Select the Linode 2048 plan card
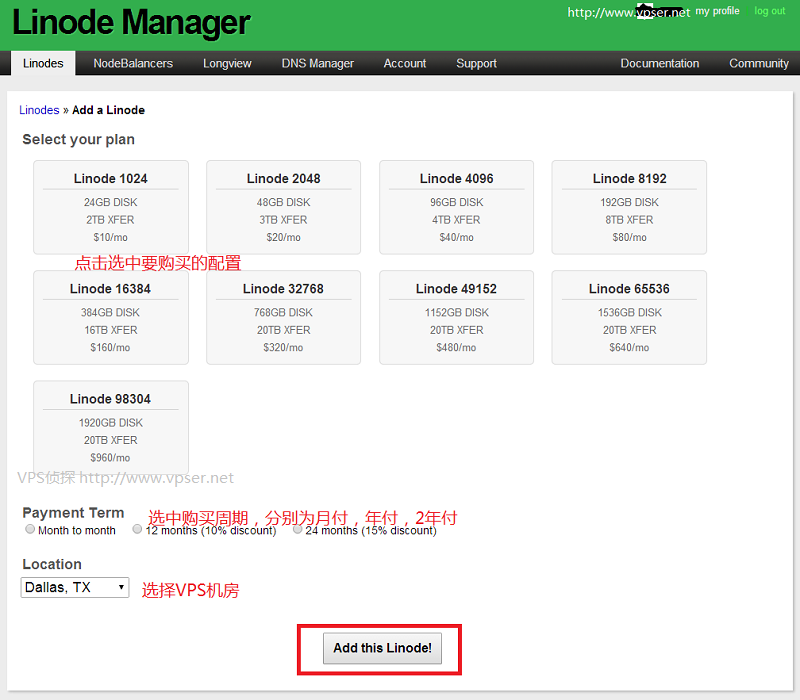This screenshot has height=700, width=800. 283,207
